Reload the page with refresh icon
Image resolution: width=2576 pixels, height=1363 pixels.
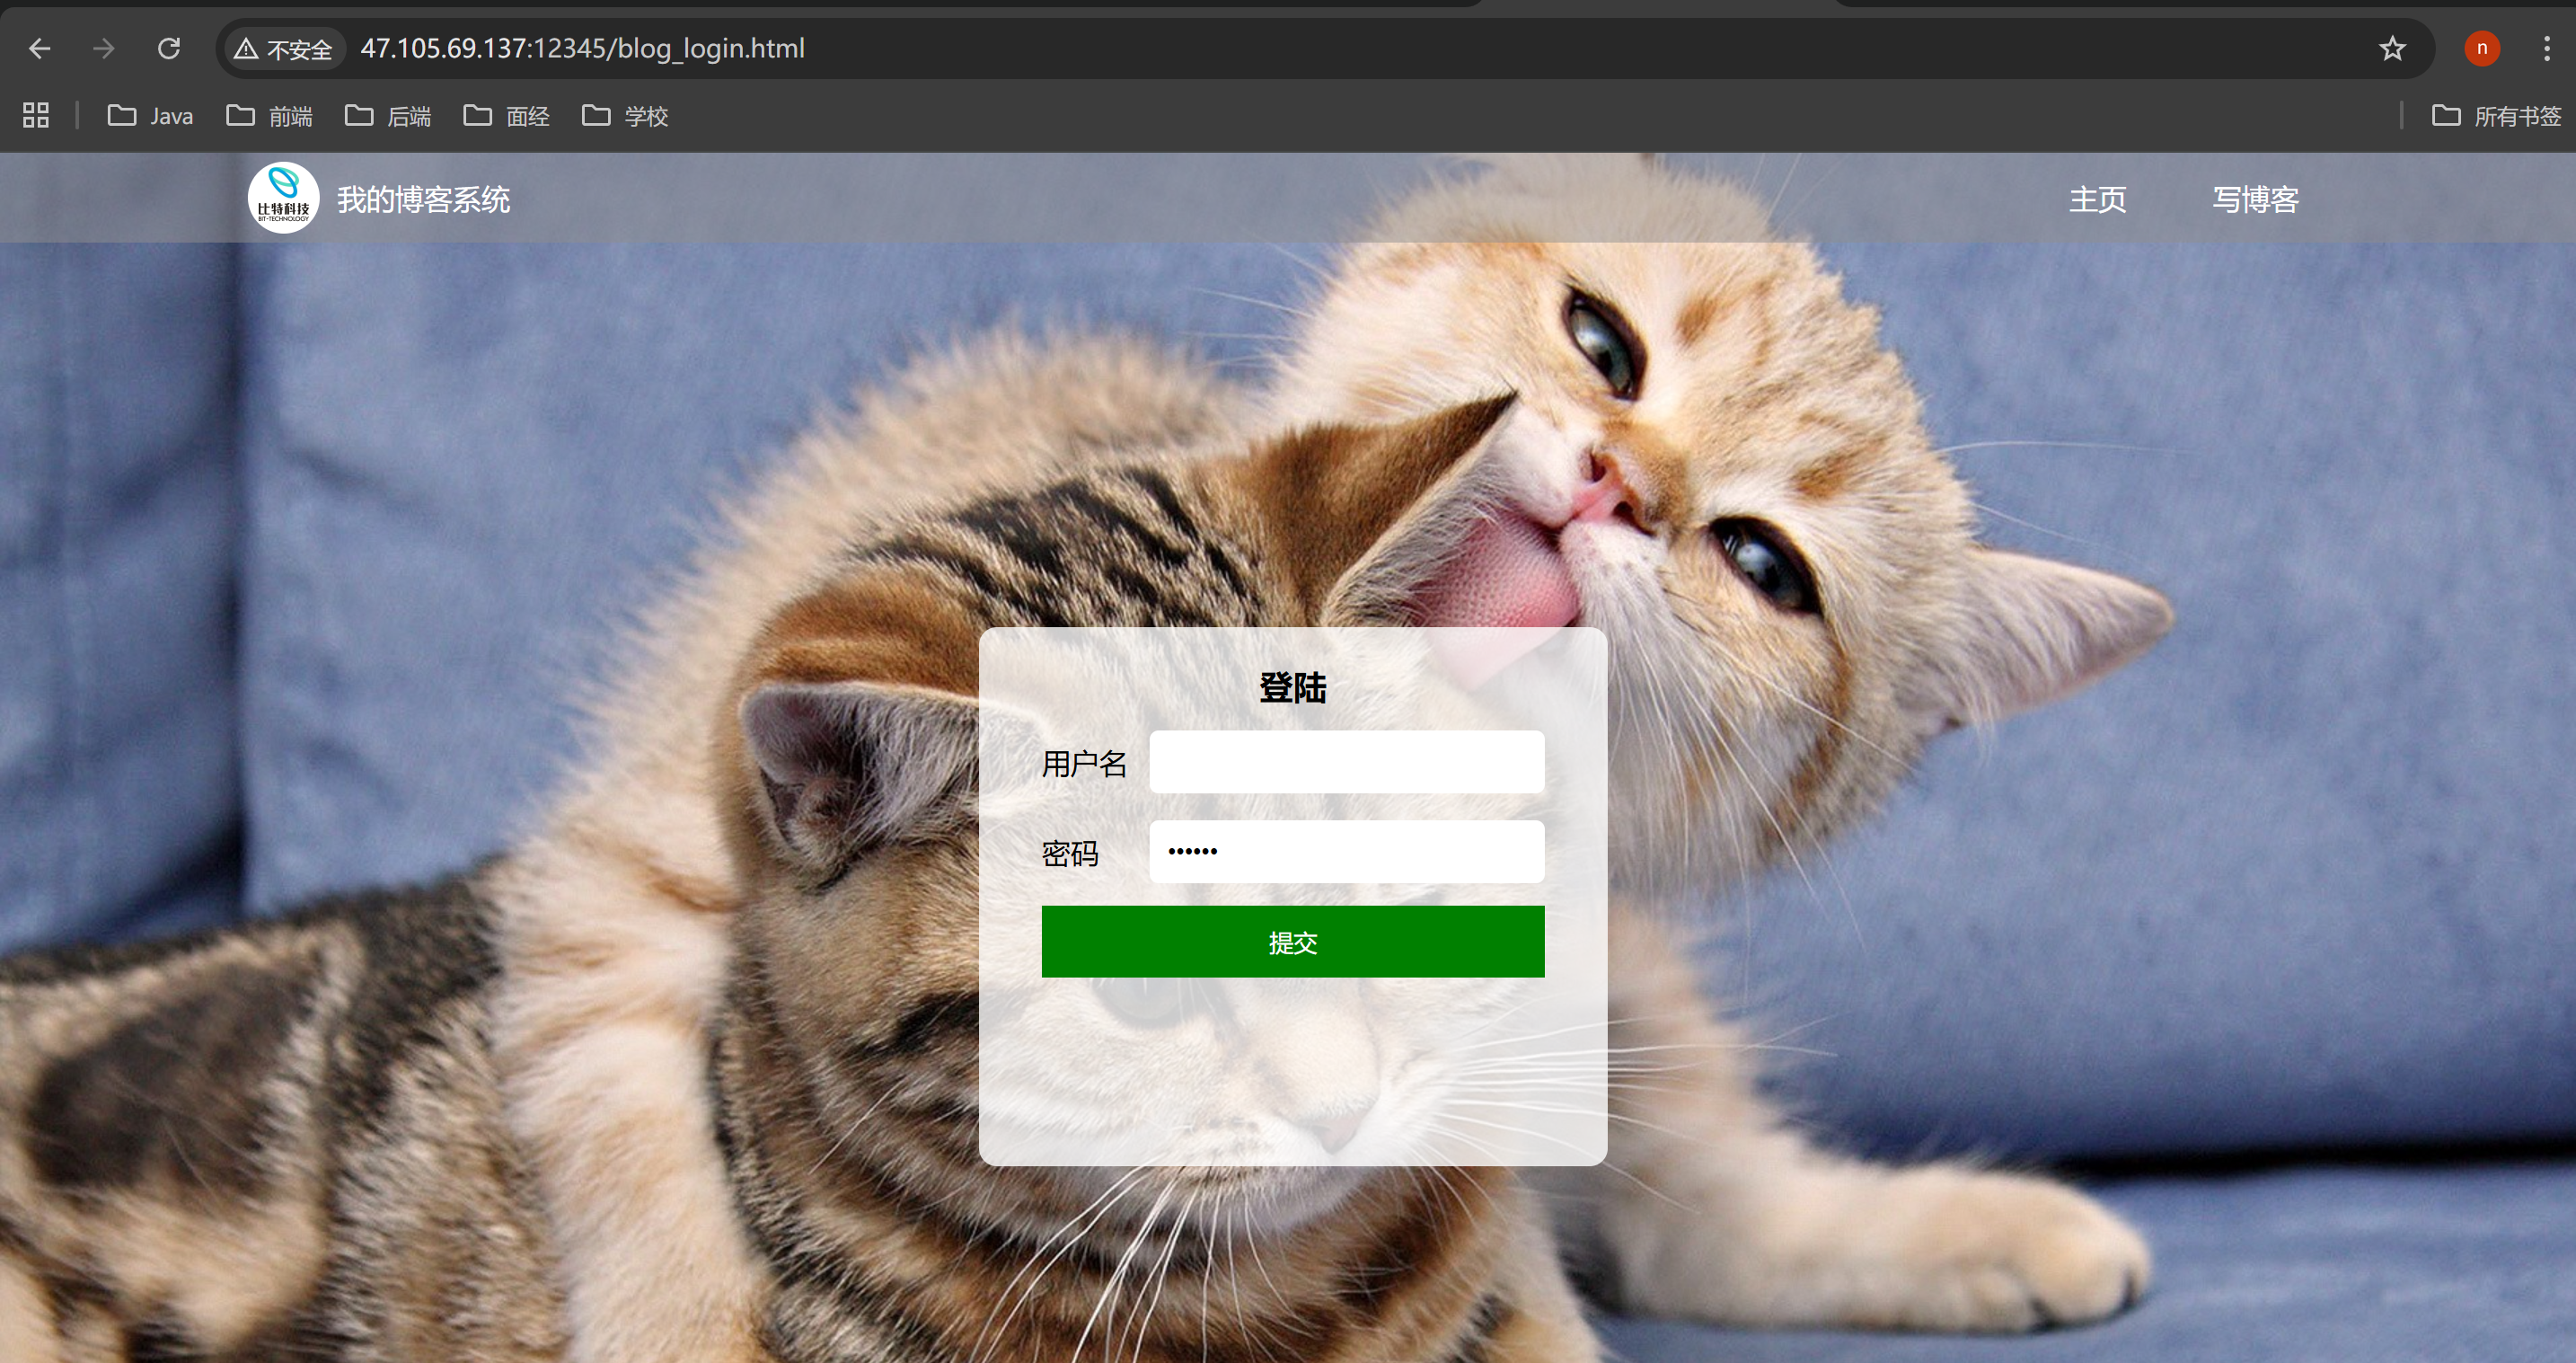[x=169, y=48]
